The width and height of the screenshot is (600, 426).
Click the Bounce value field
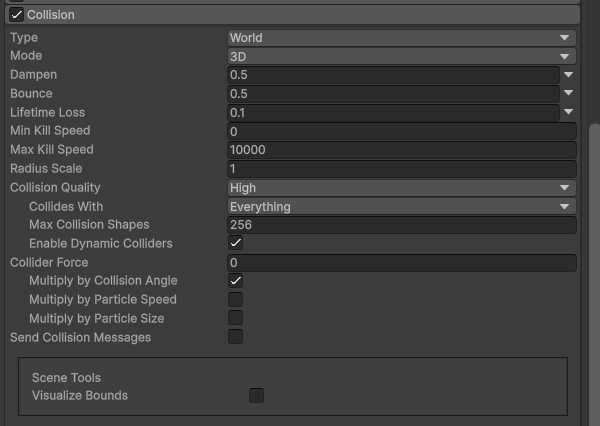coord(392,94)
